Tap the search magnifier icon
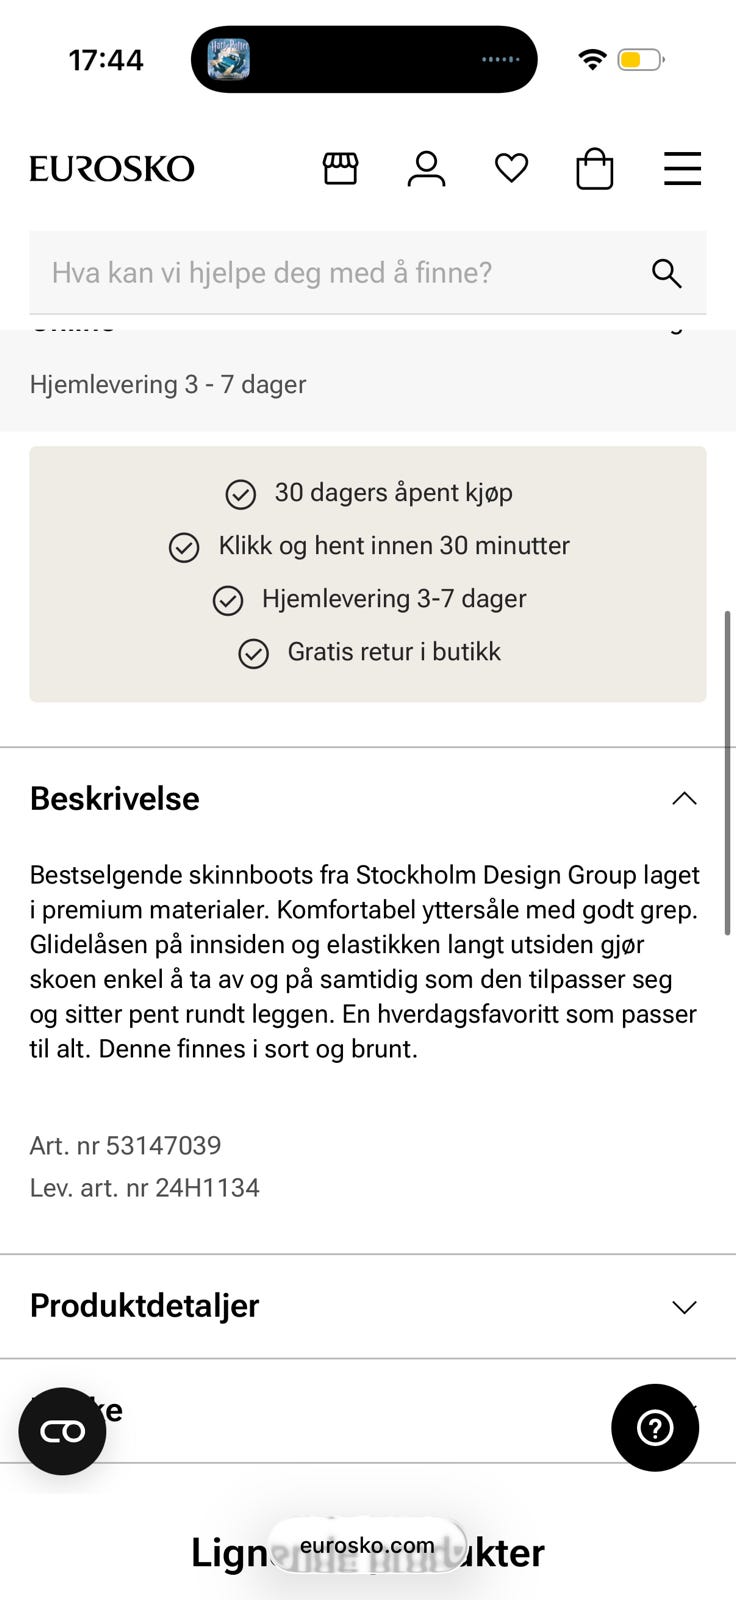736x1600 pixels. click(x=666, y=273)
